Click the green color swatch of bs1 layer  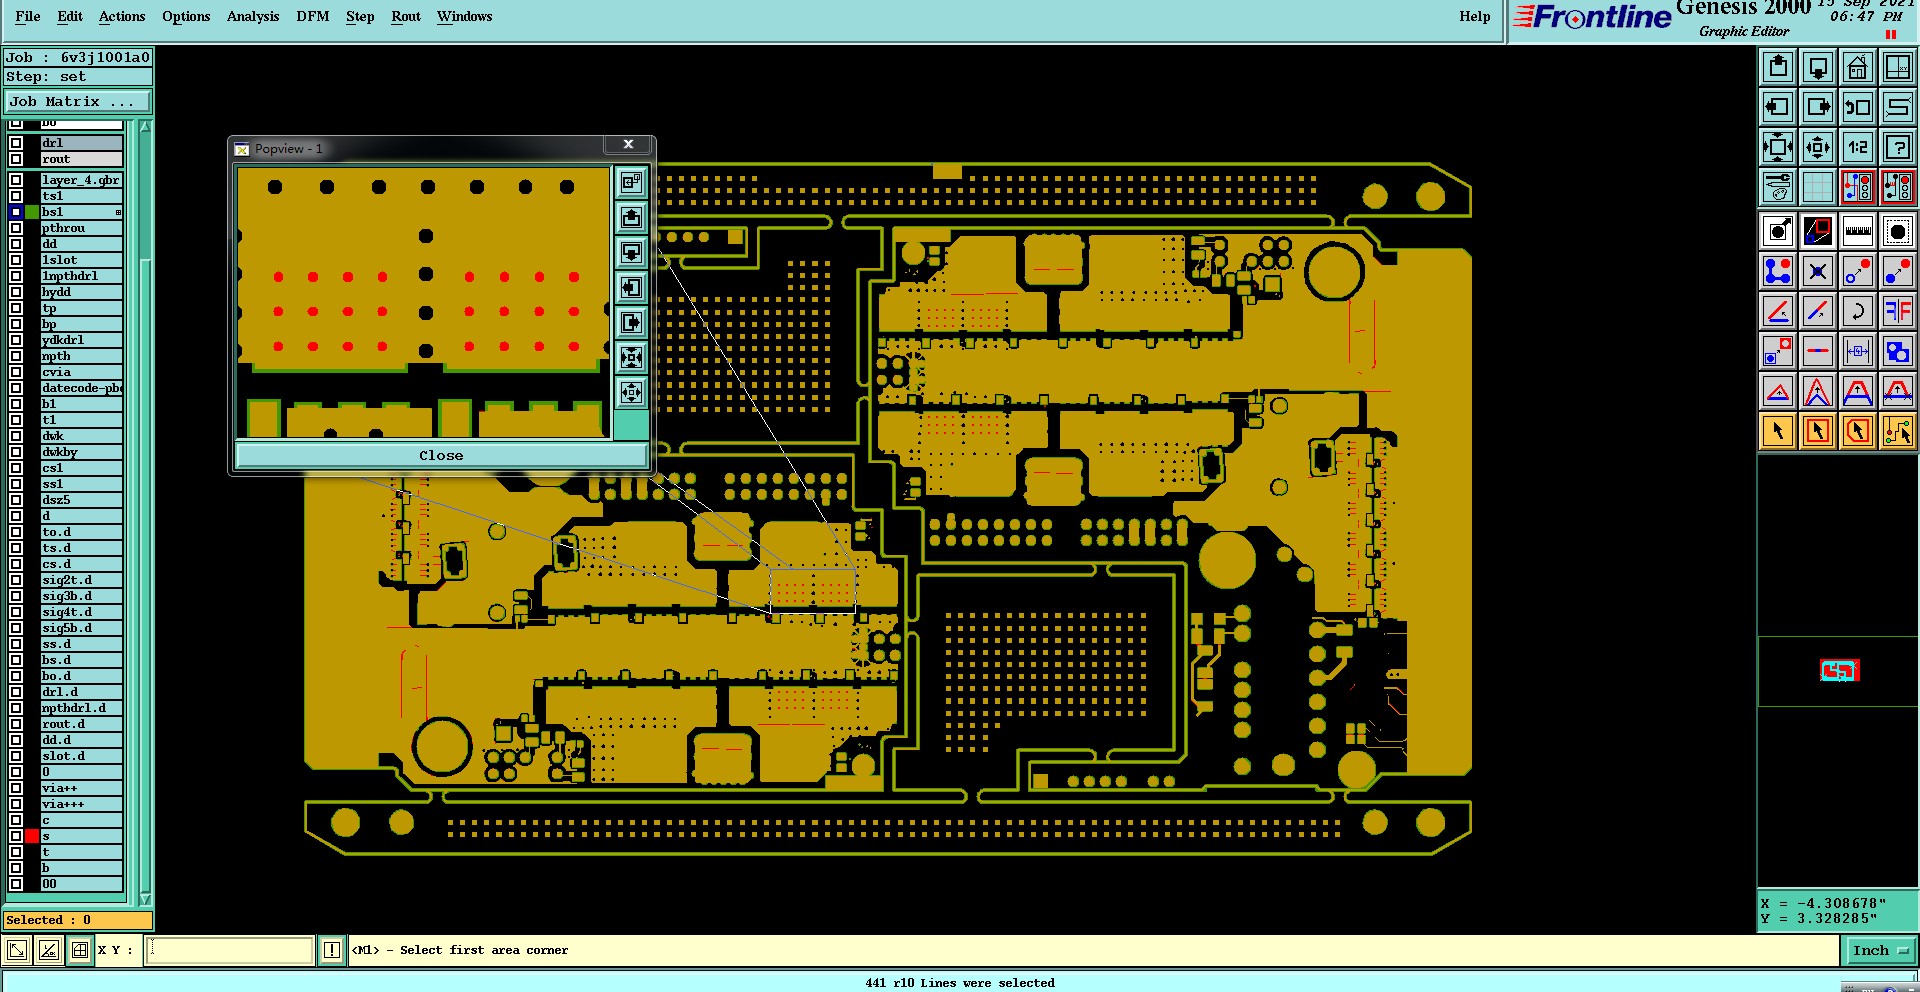point(32,212)
